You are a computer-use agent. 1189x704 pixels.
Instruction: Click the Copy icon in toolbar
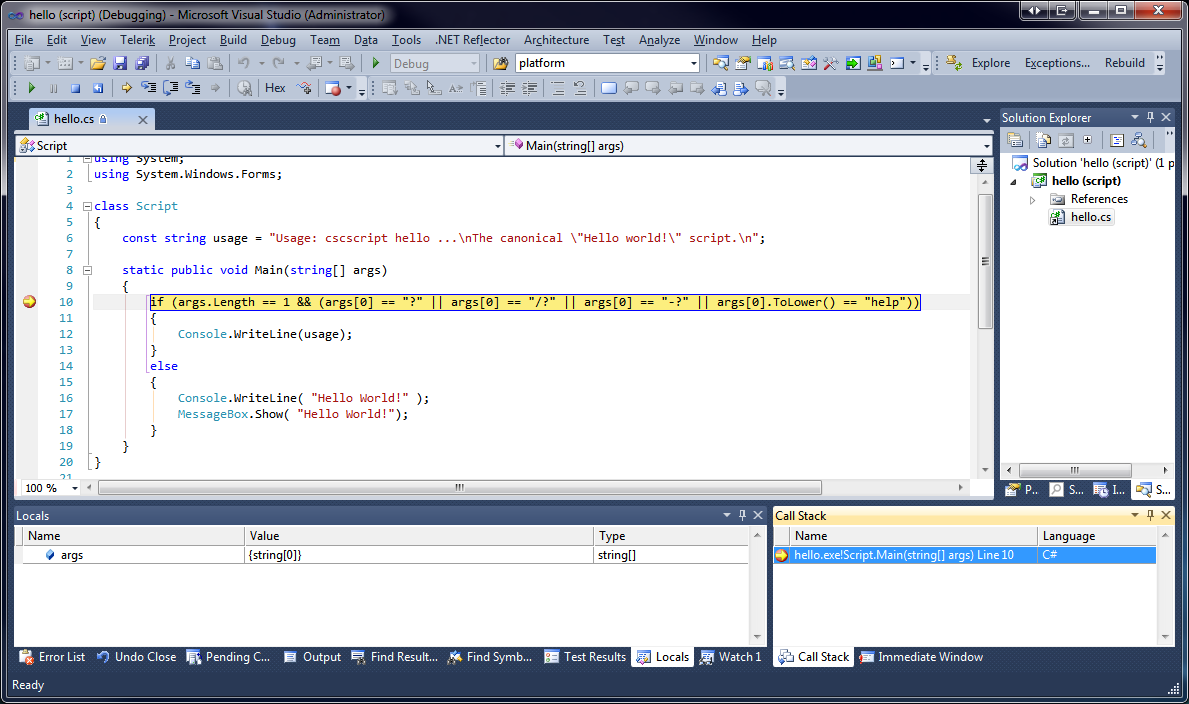[193, 63]
